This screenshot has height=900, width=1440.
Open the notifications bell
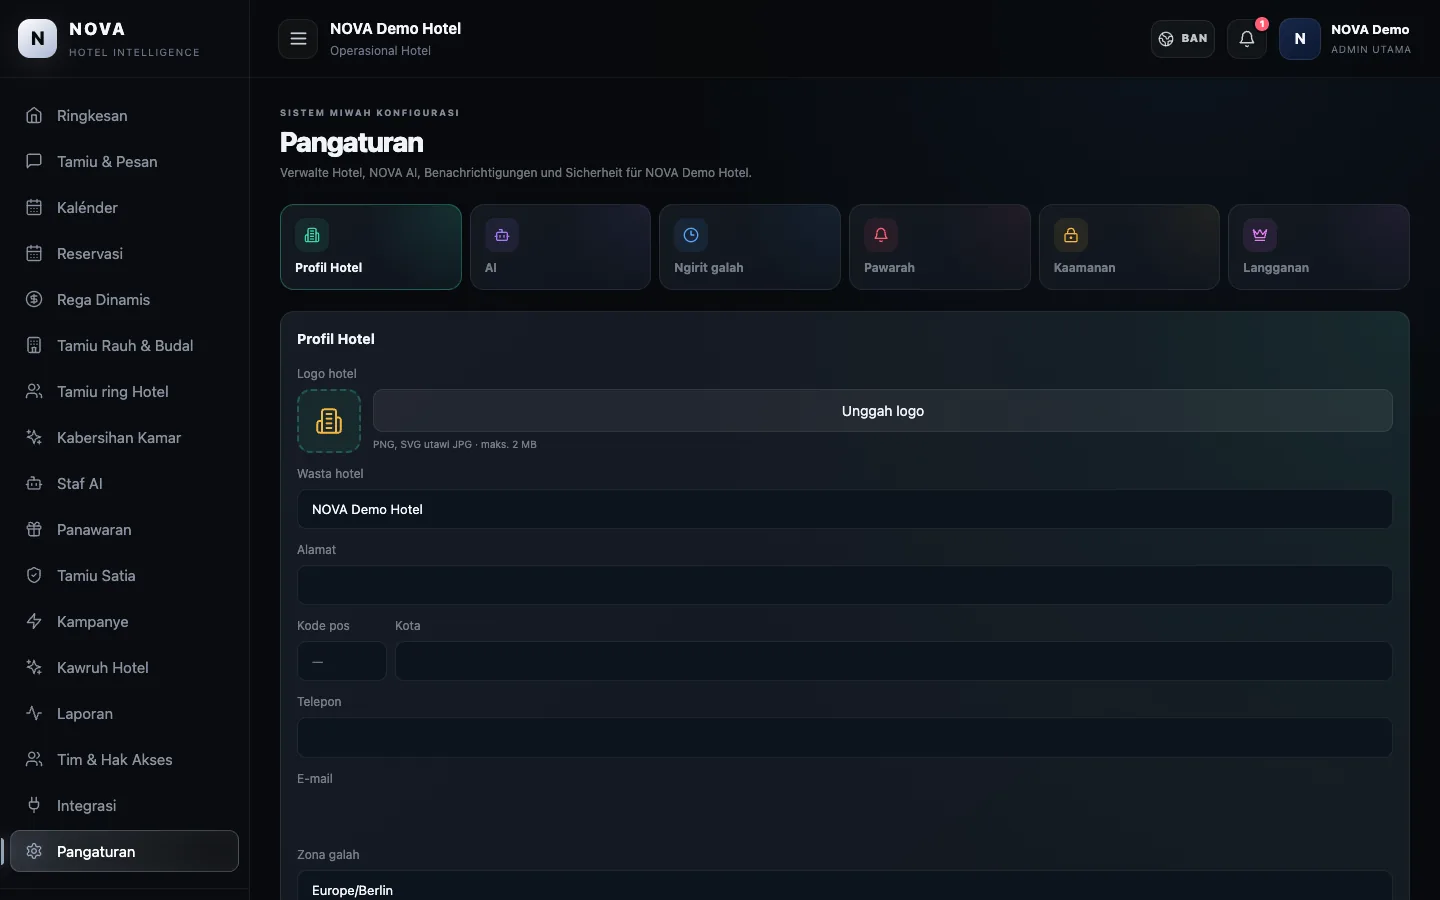point(1247,39)
